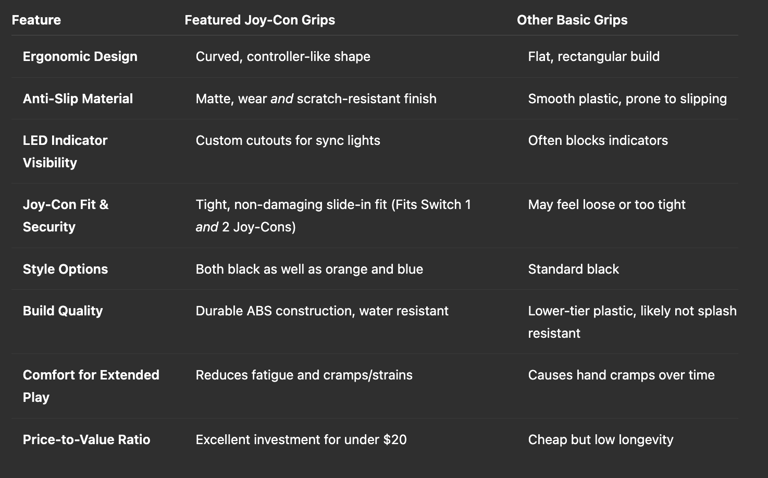The width and height of the screenshot is (768, 478).
Task: Select the "Joy-Con Fit & Security" row label
Action: pos(66,215)
